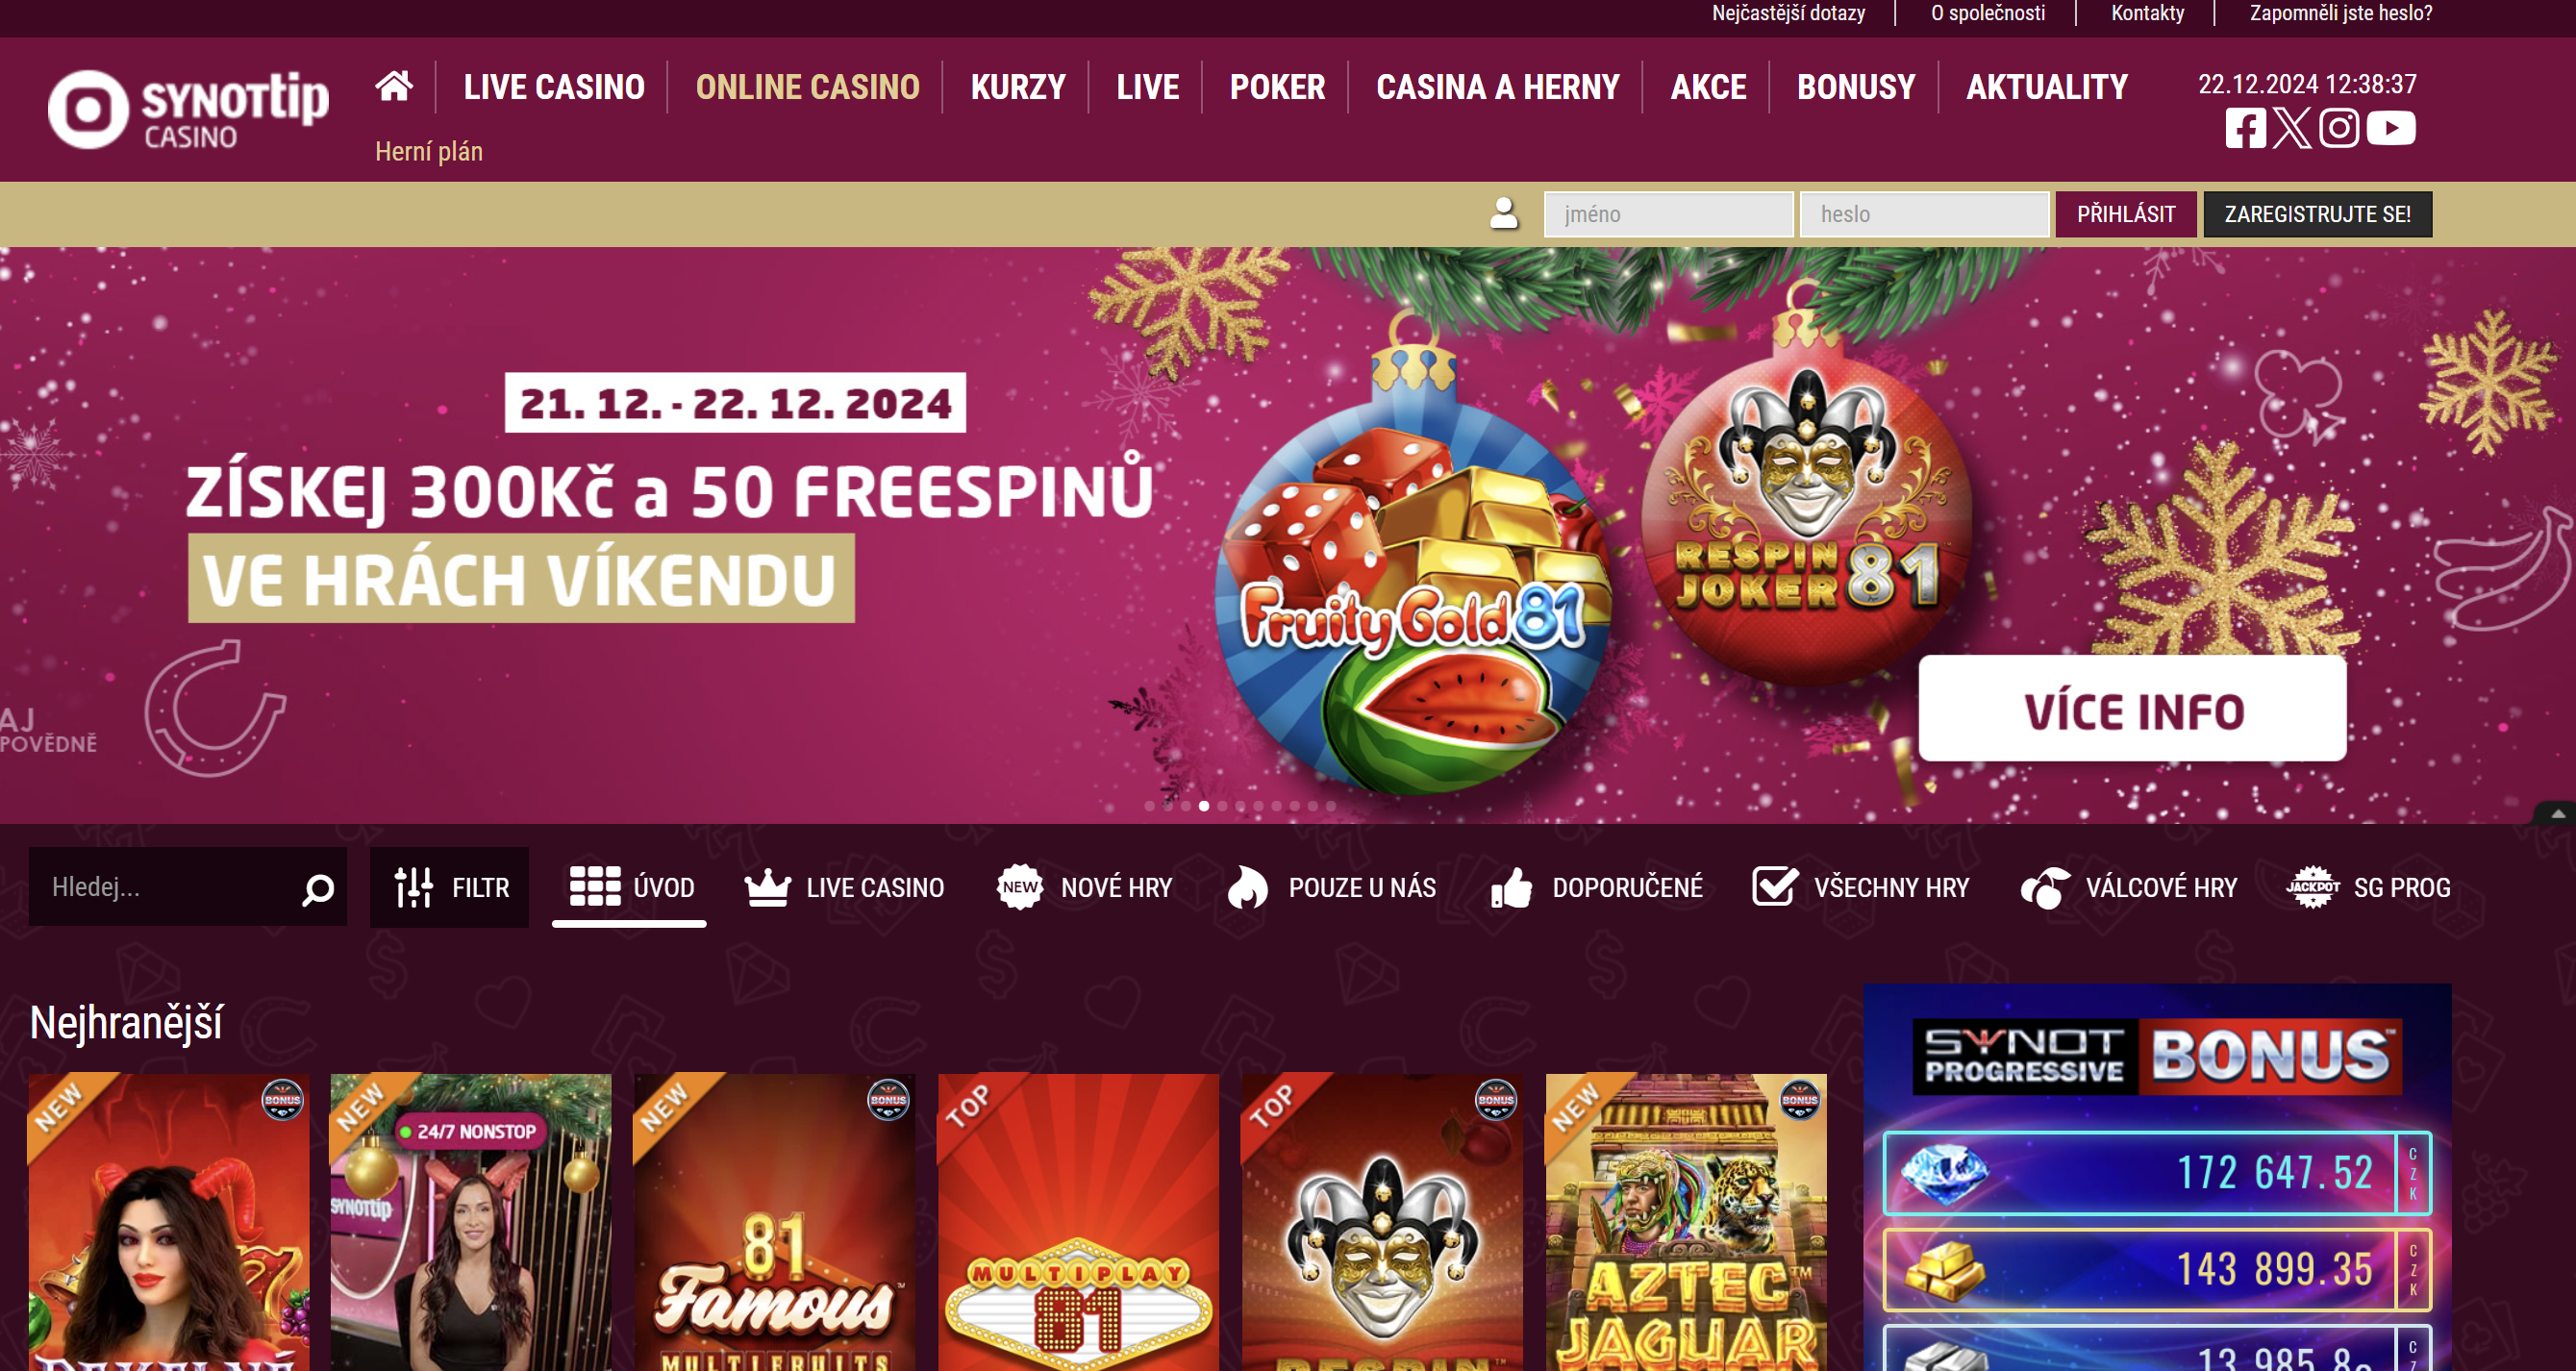Open the BONUSY menu item

pos(1856,87)
